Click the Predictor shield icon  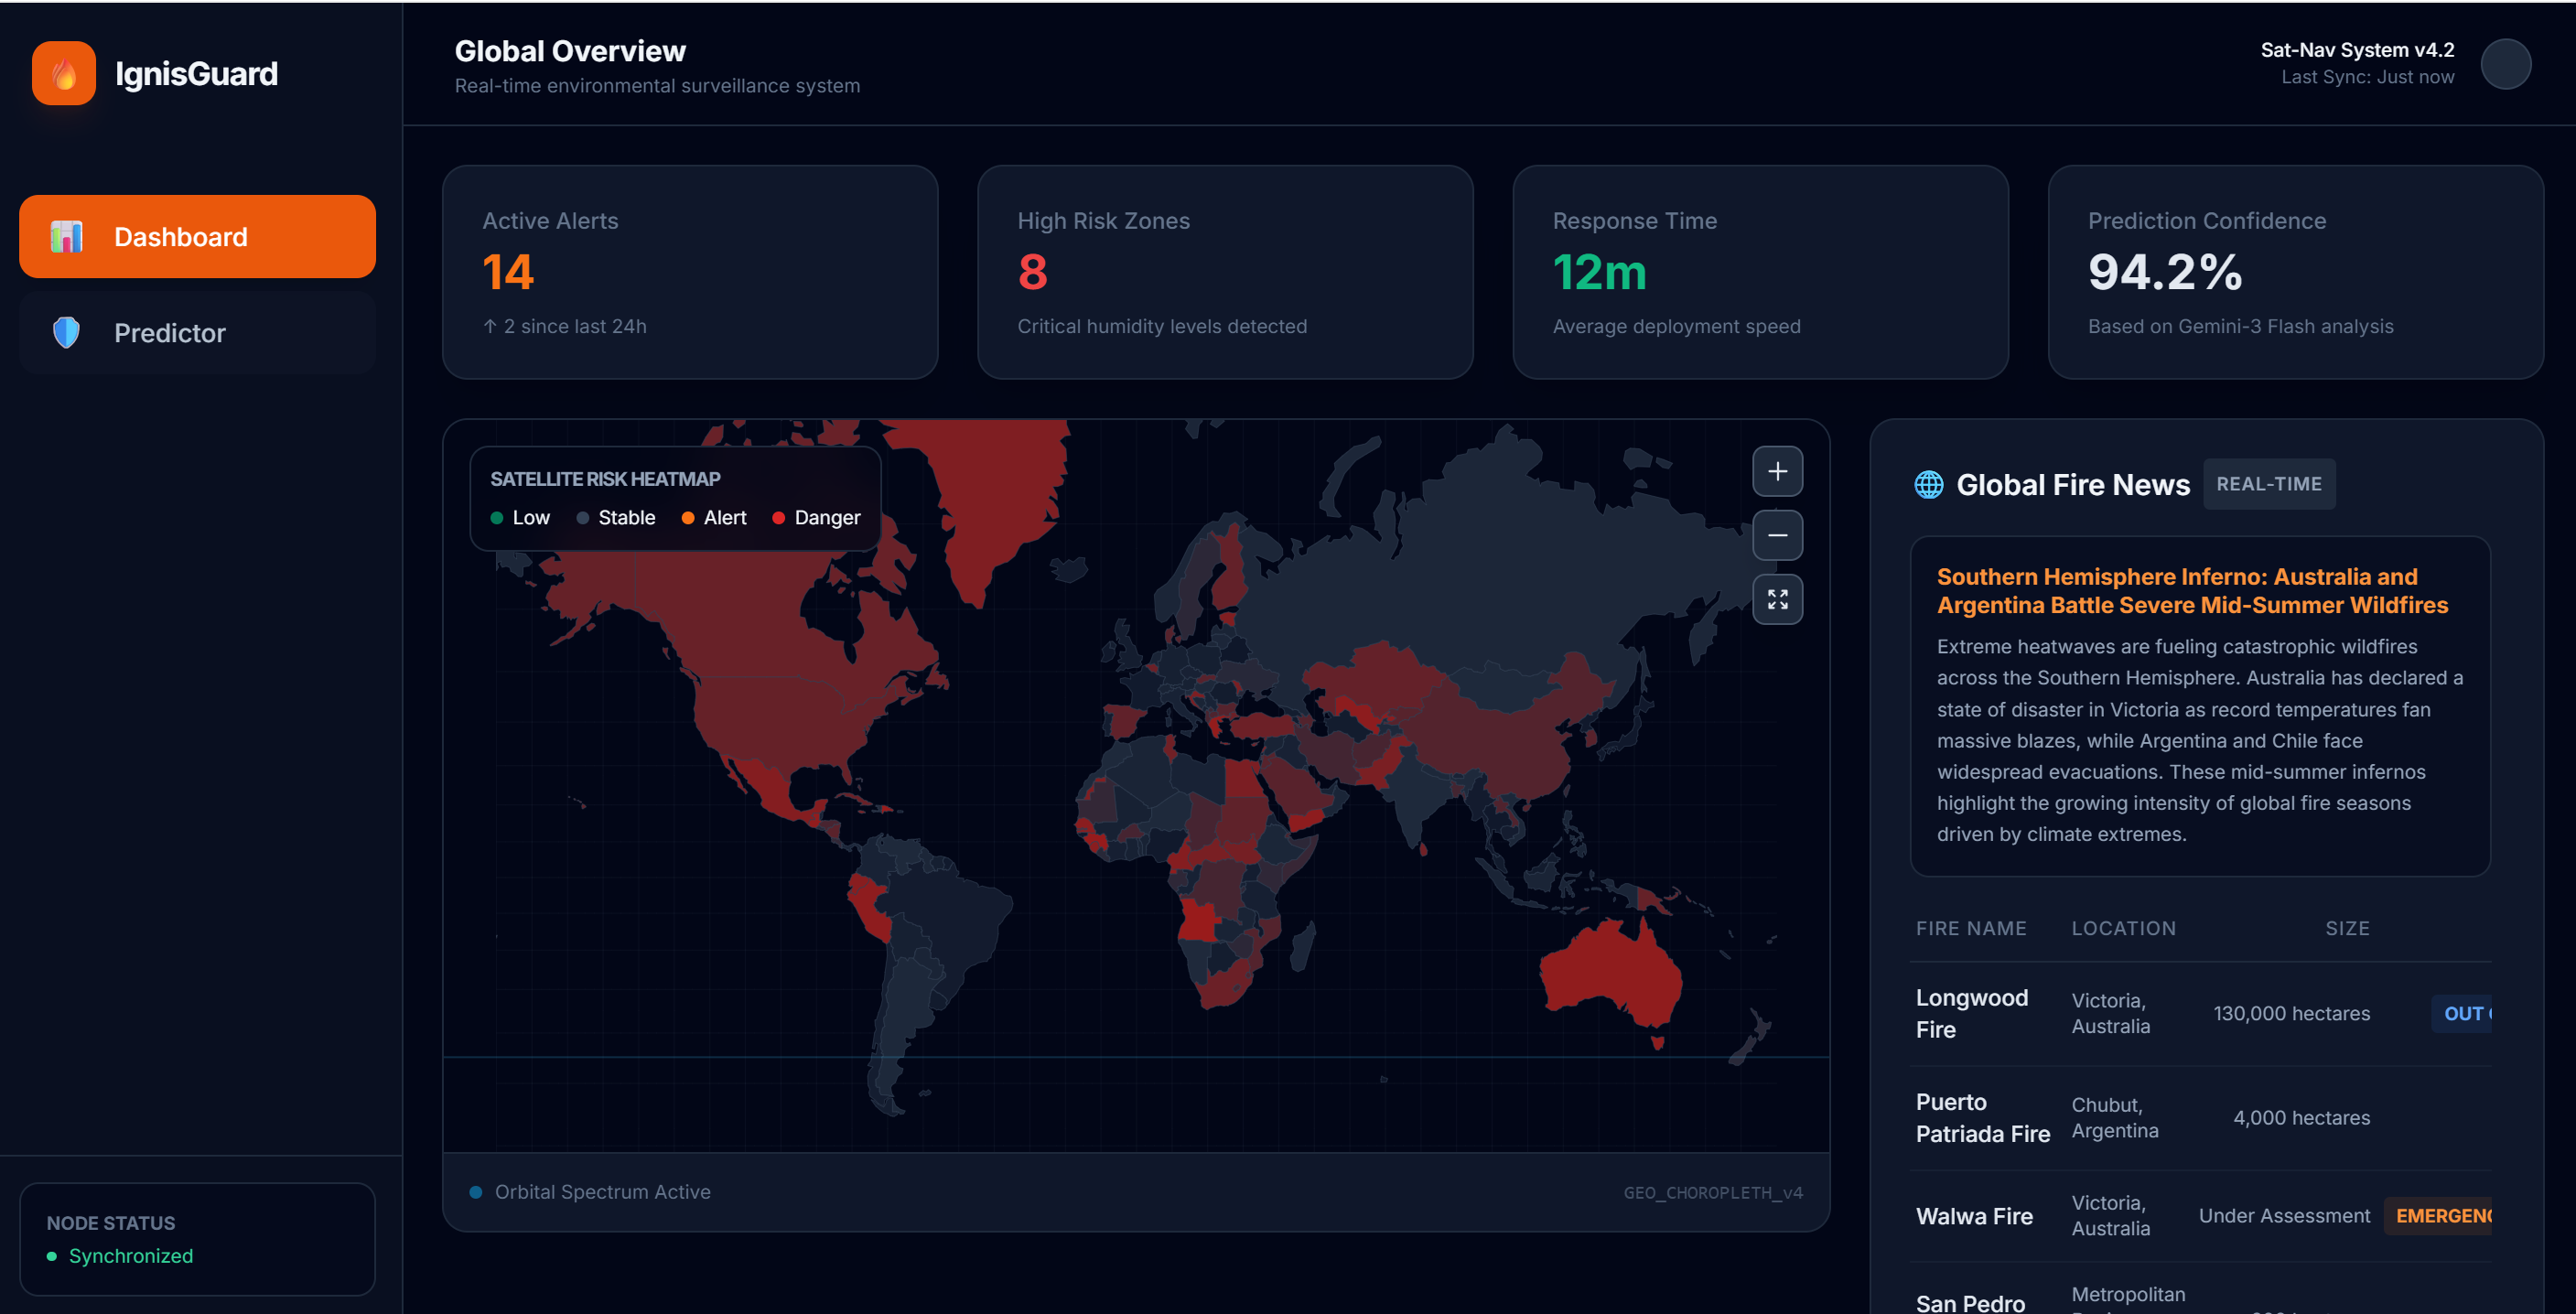[x=67, y=332]
